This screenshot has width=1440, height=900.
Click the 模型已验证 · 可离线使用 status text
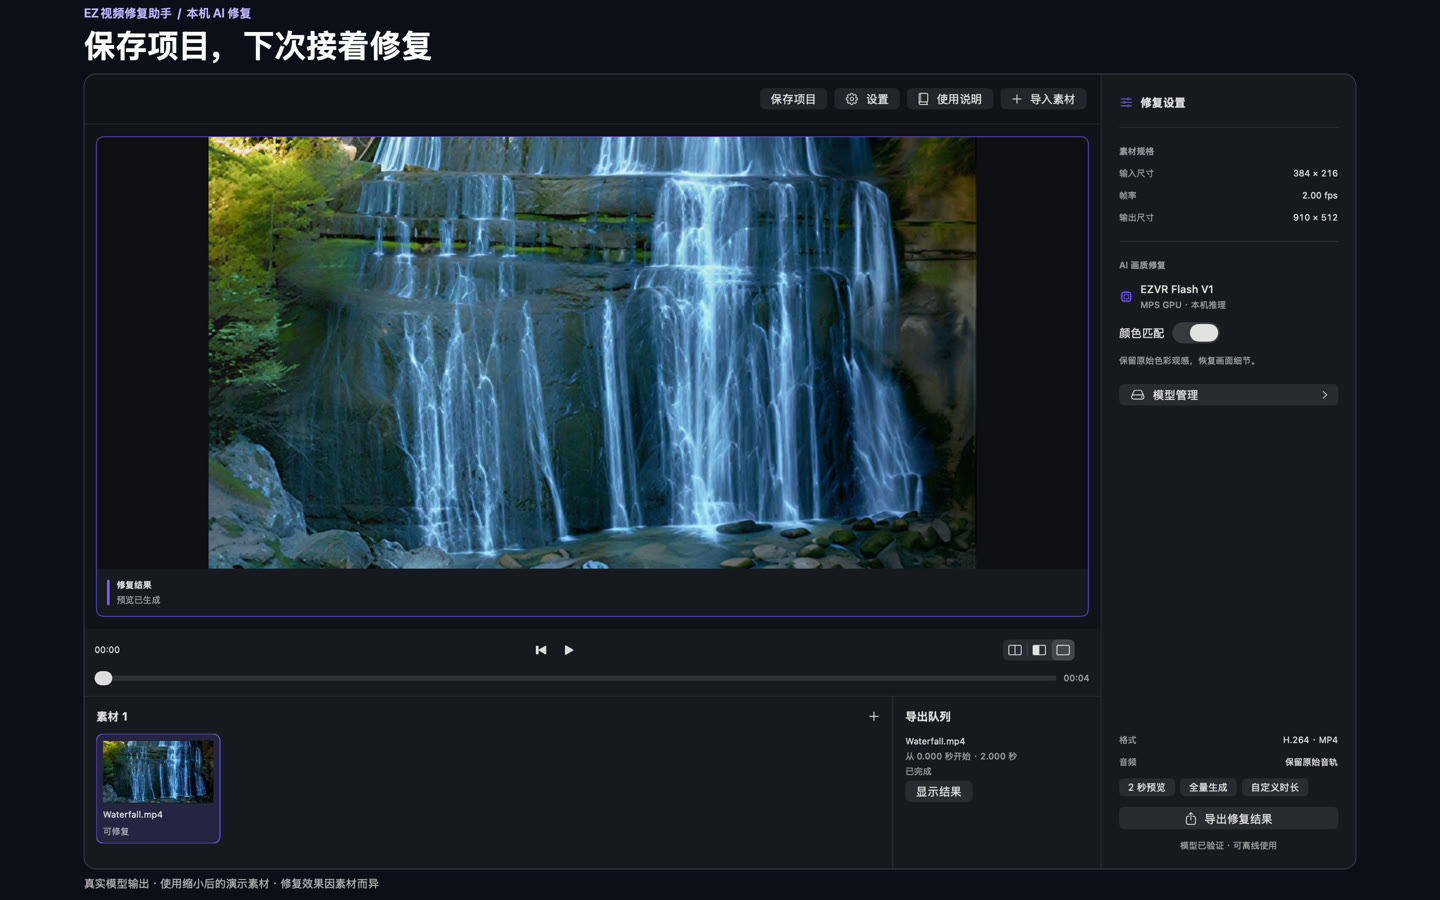pyautogui.click(x=1228, y=846)
